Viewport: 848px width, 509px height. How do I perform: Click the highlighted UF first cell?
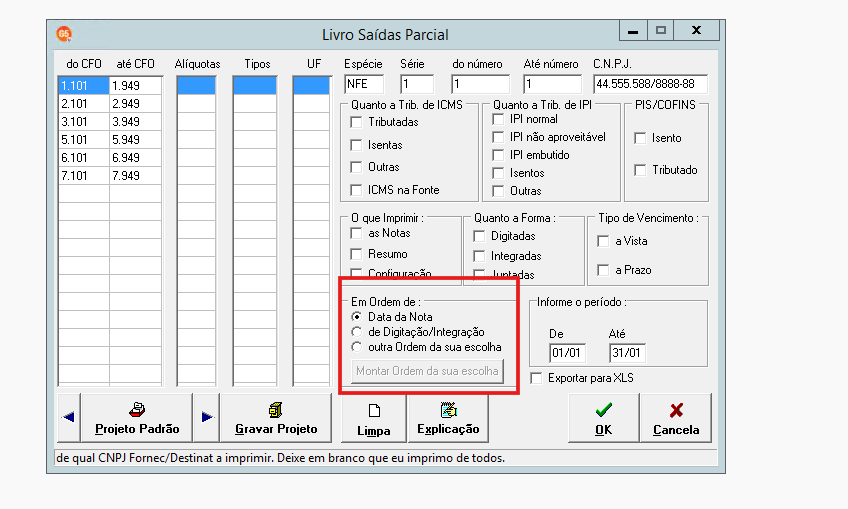point(312,85)
